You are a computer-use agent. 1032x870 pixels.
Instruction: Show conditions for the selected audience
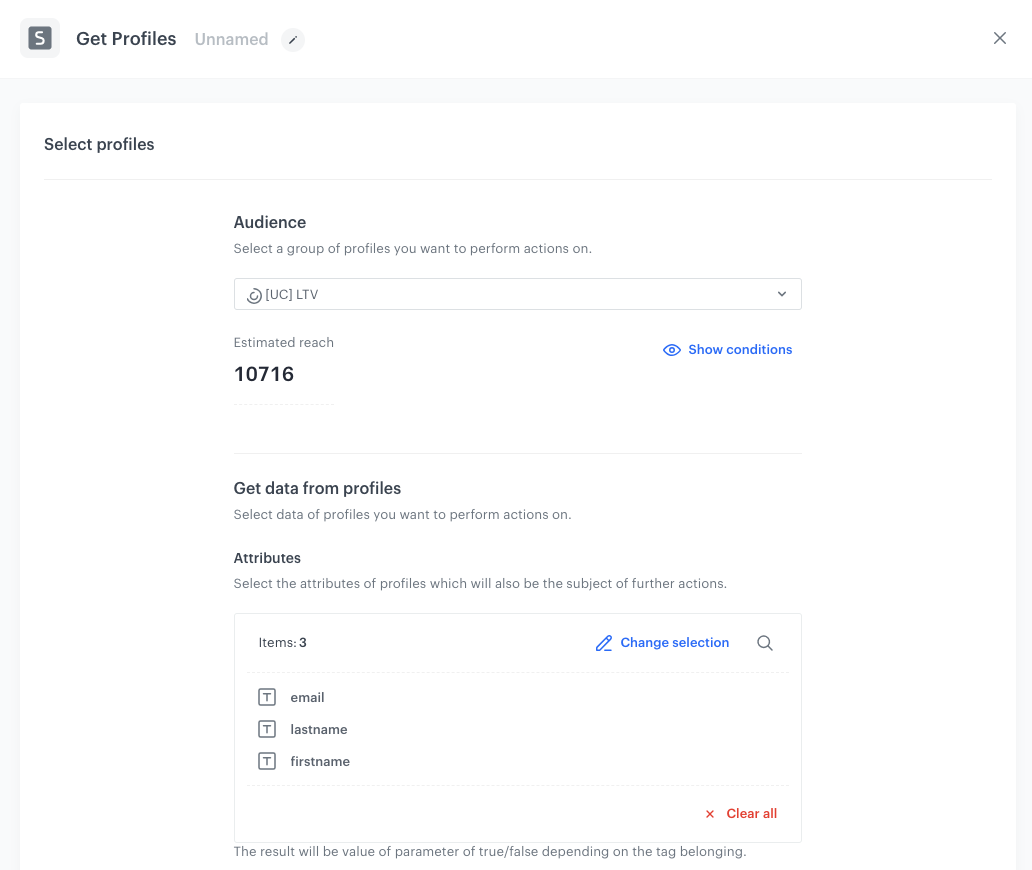(739, 350)
